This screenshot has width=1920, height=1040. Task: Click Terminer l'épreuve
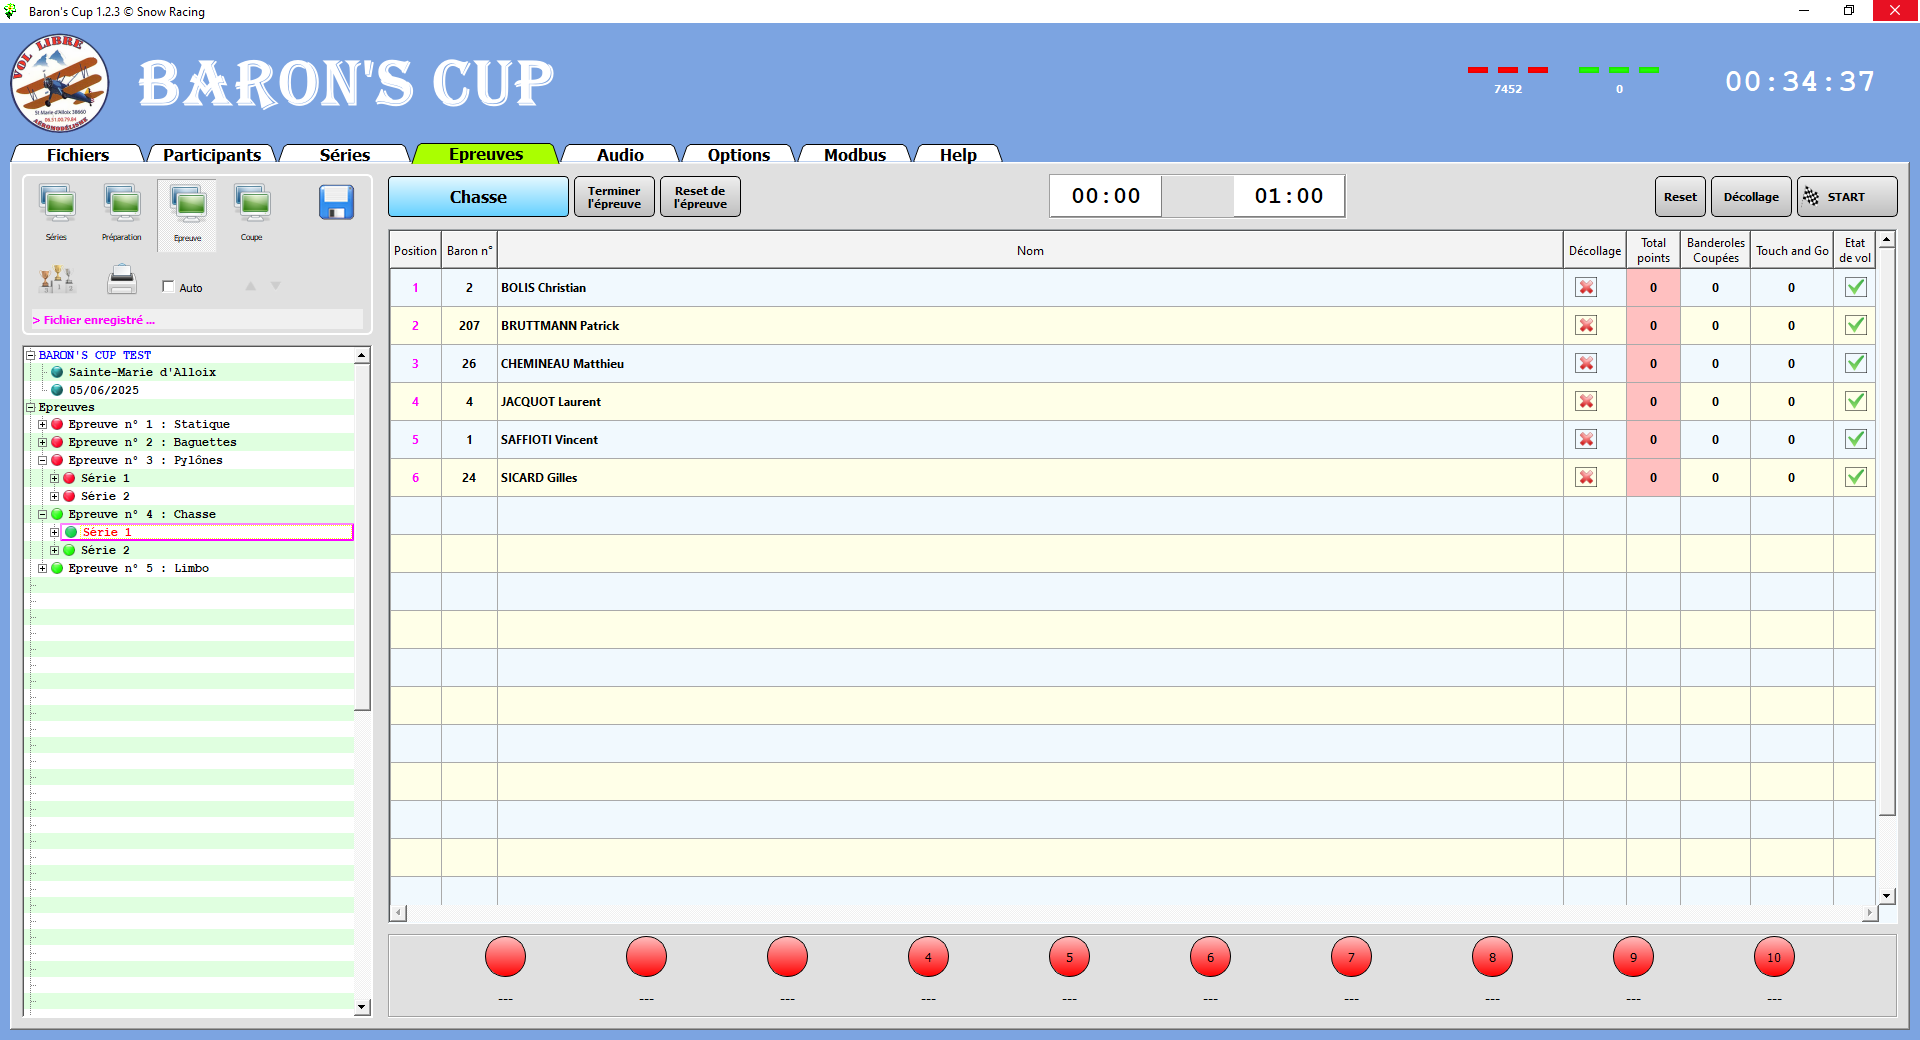point(613,196)
